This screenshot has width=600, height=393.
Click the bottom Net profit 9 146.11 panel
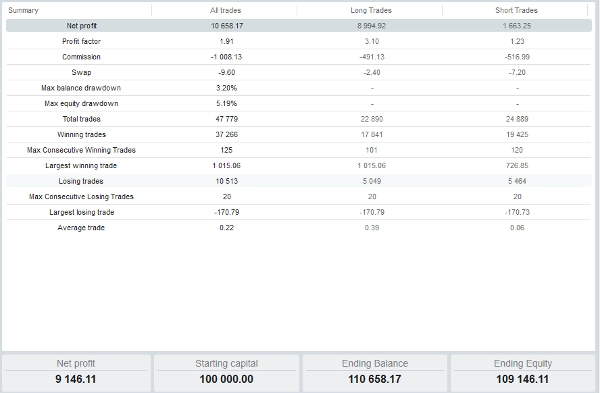(76, 373)
